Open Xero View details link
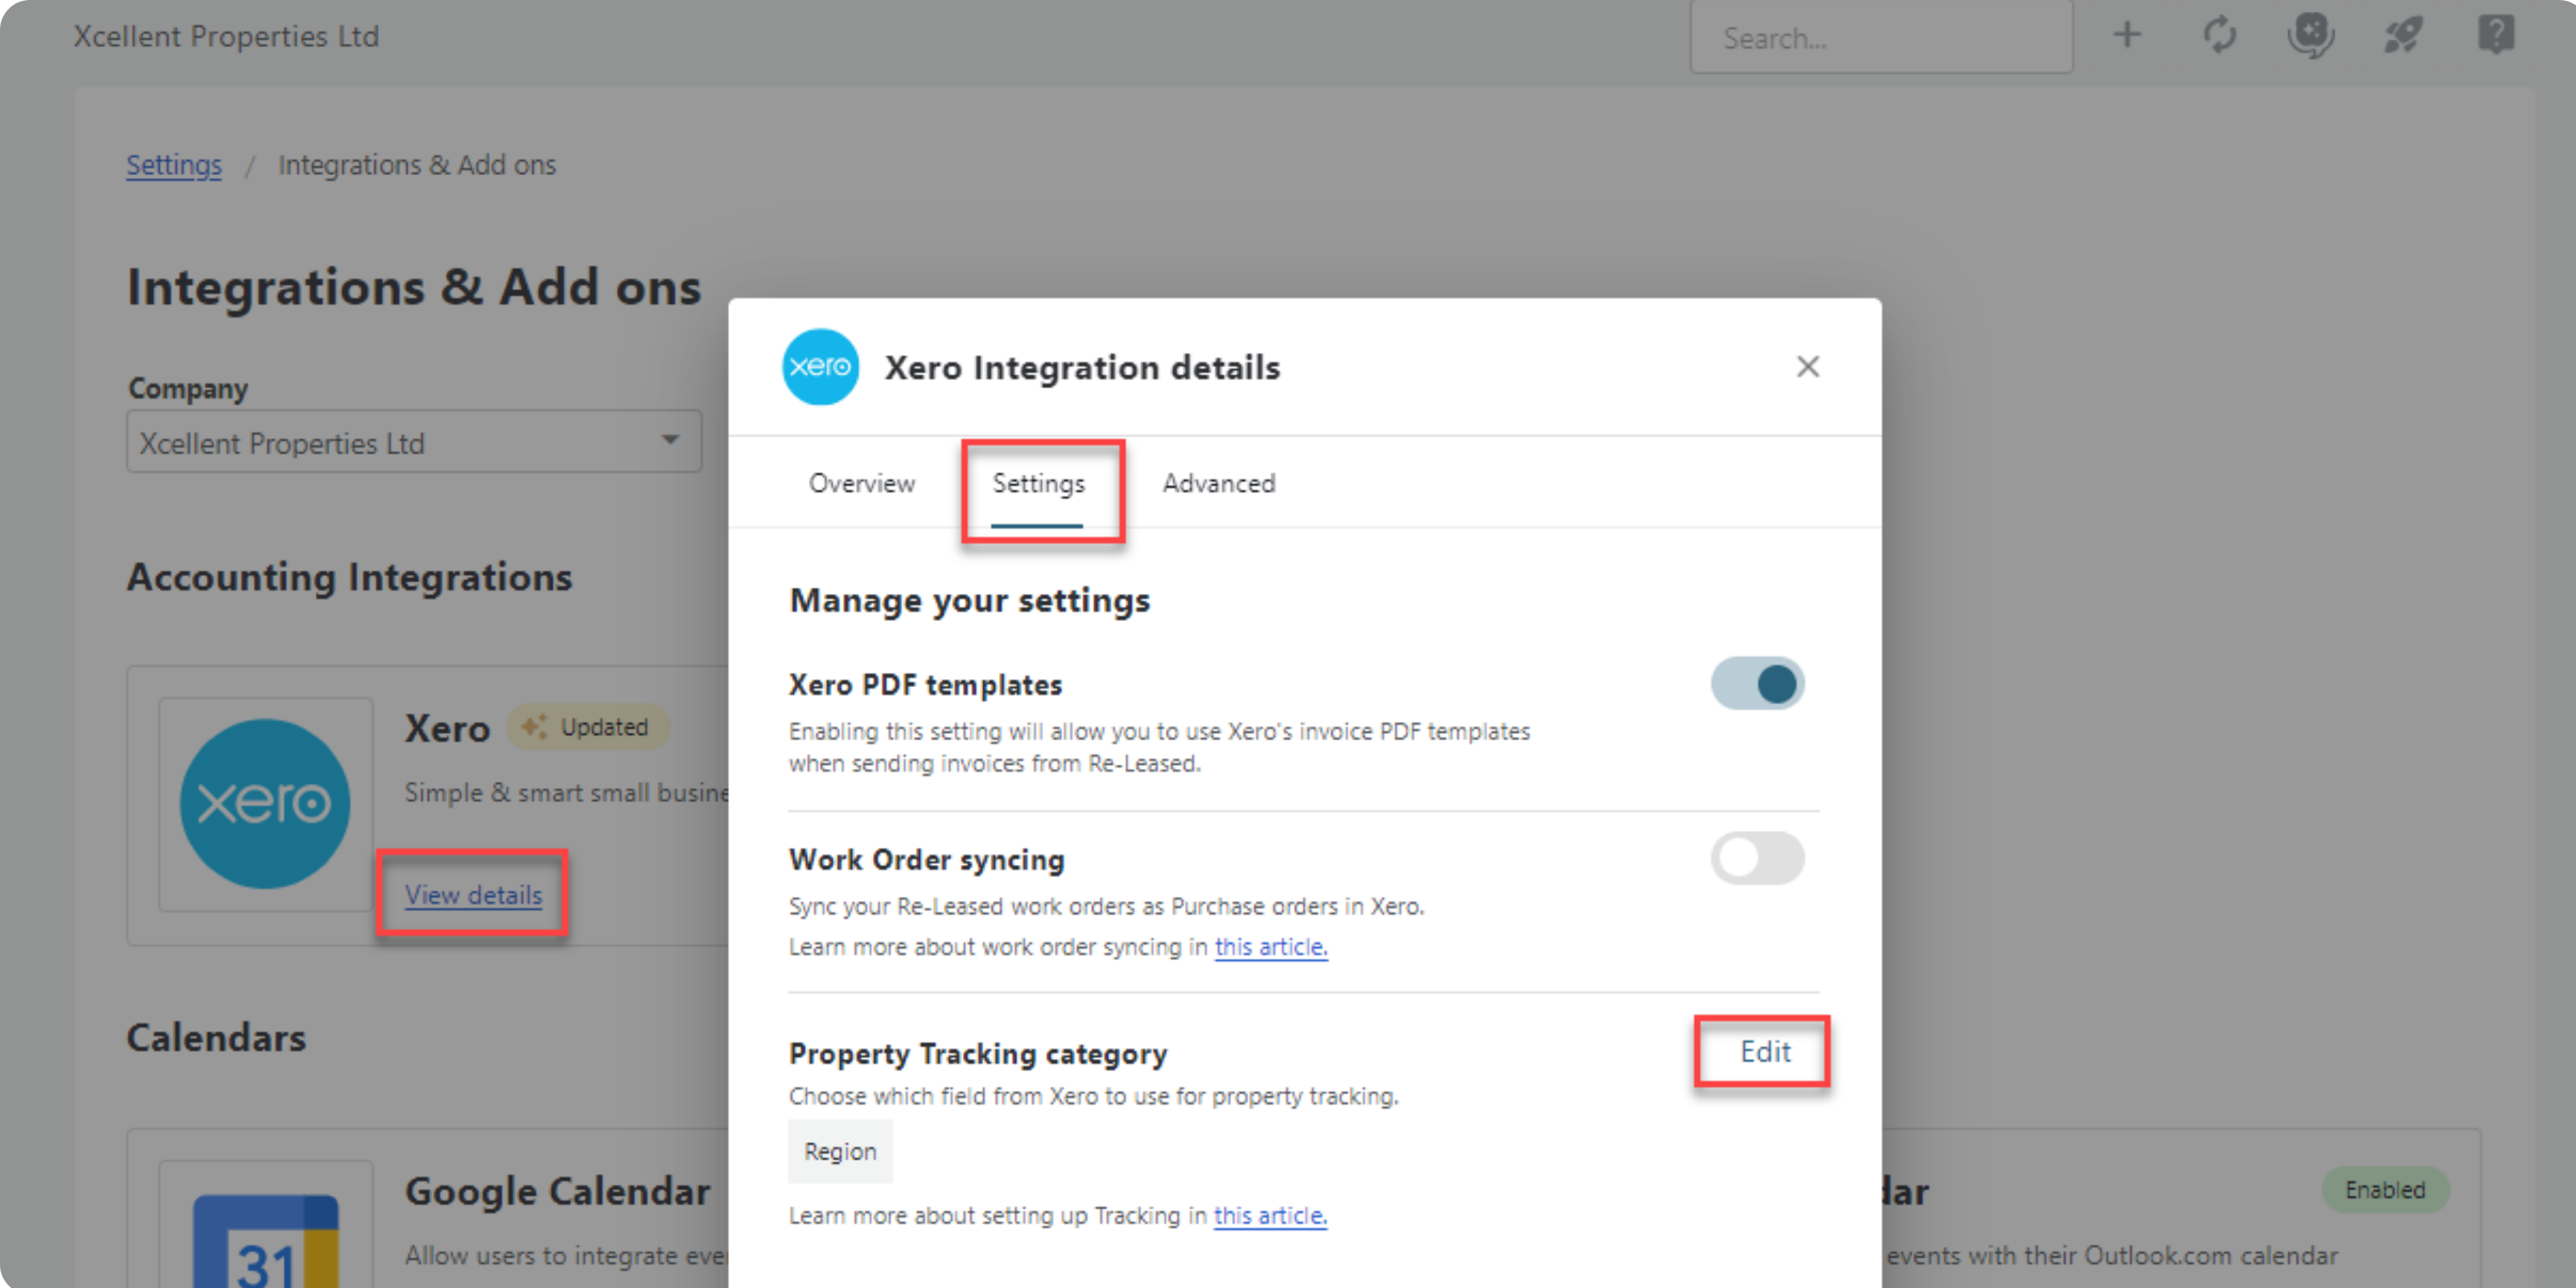 [473, 895]
